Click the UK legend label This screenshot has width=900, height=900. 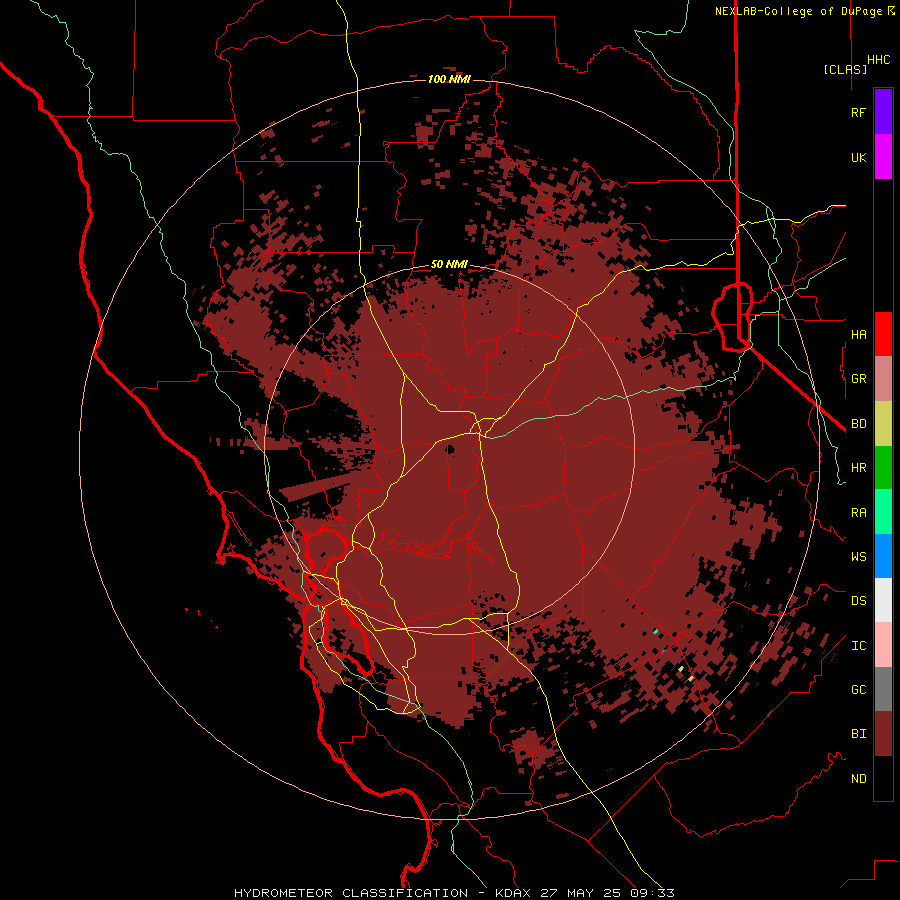click(858, 158)
